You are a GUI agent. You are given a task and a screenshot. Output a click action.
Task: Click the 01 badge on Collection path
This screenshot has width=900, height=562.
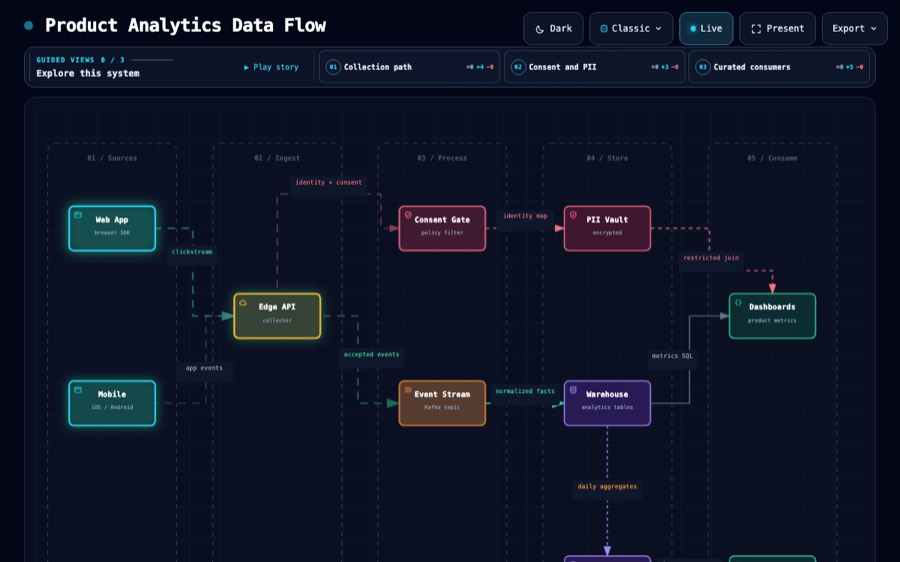[333, 67]
